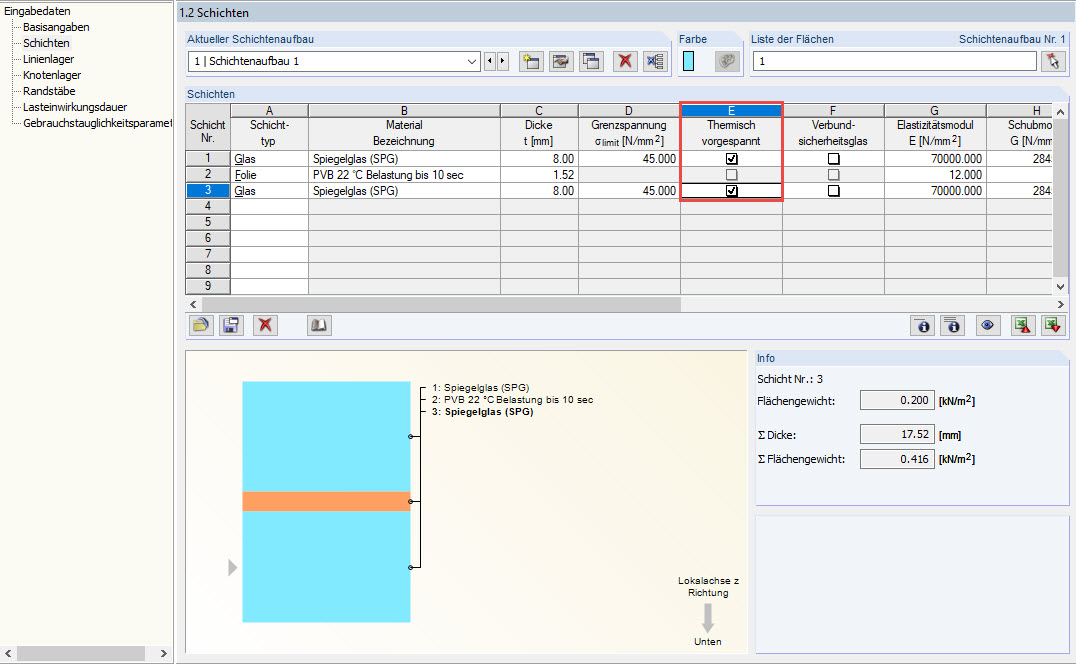Select row header for Schicht 3
This screenshot has height=665, width=1076.
(208, 191)
